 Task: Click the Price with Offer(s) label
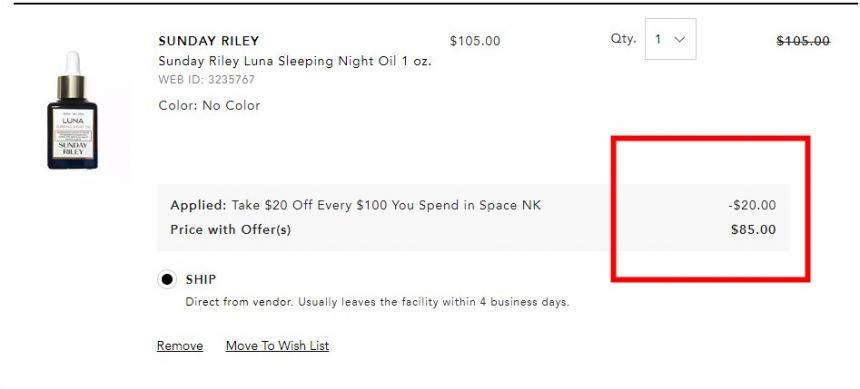(x=230, y=230)
